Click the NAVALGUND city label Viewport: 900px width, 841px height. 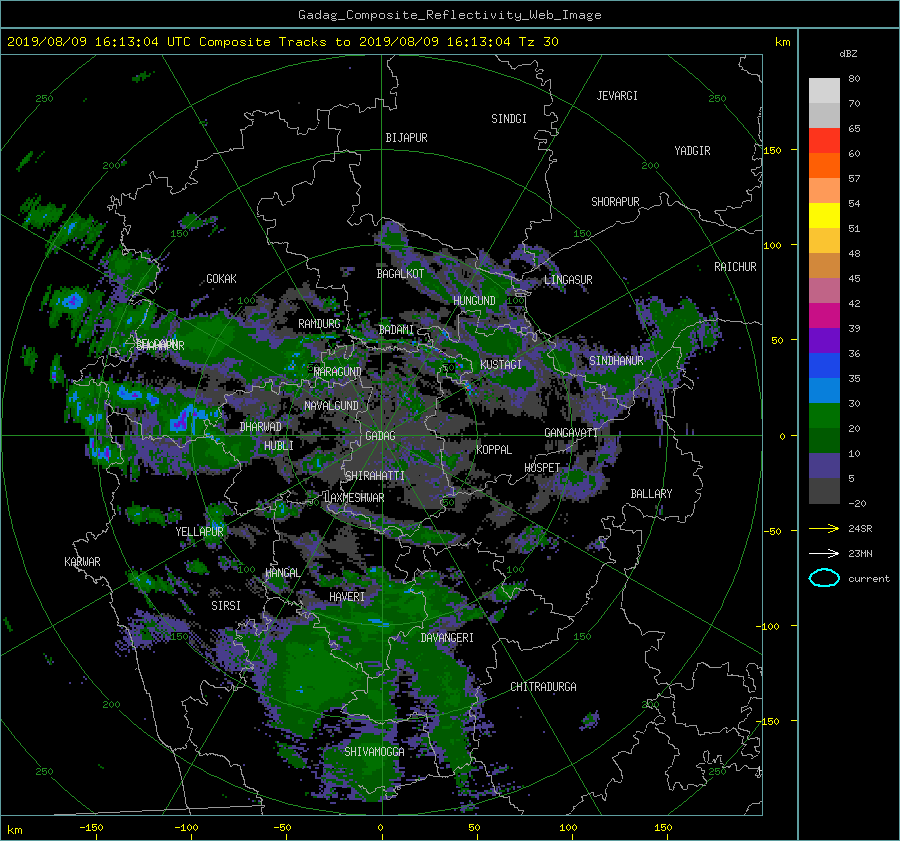(331, 406)
